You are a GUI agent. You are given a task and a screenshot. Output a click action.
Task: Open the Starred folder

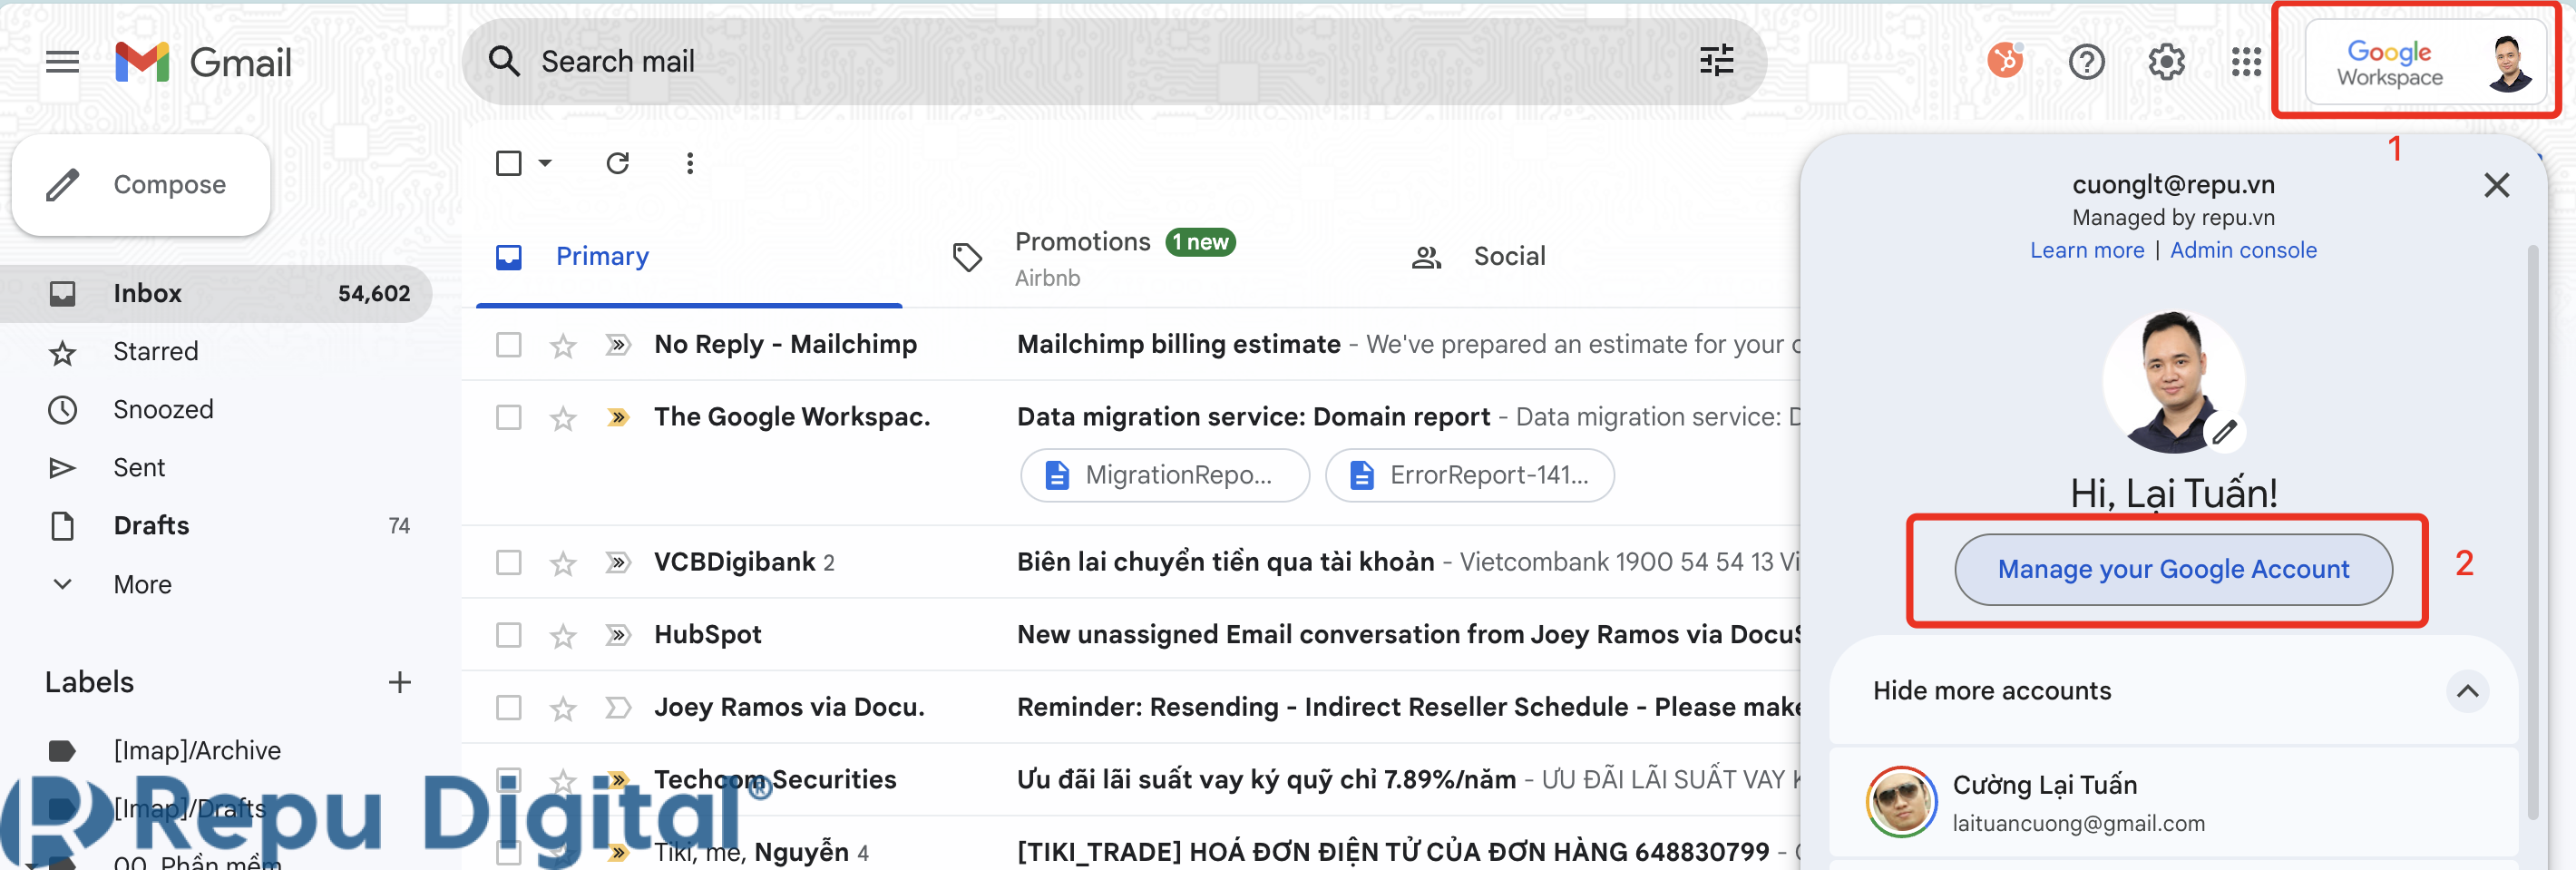coord(216,351)
